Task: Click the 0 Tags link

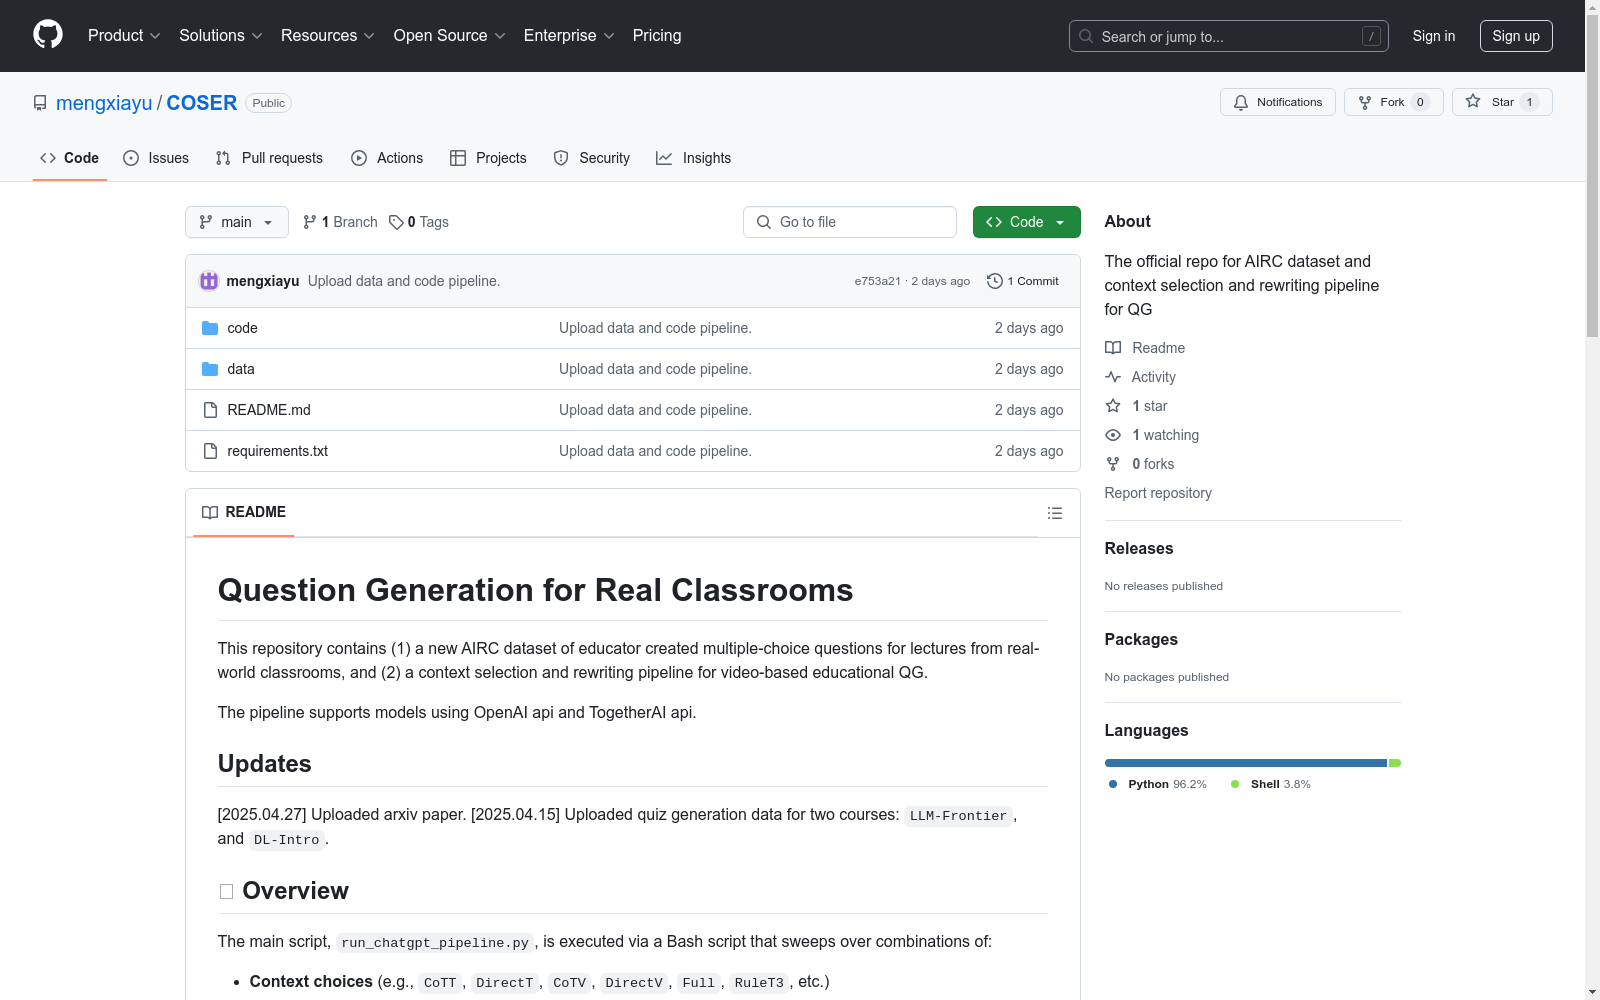Action: pos(419,222)
